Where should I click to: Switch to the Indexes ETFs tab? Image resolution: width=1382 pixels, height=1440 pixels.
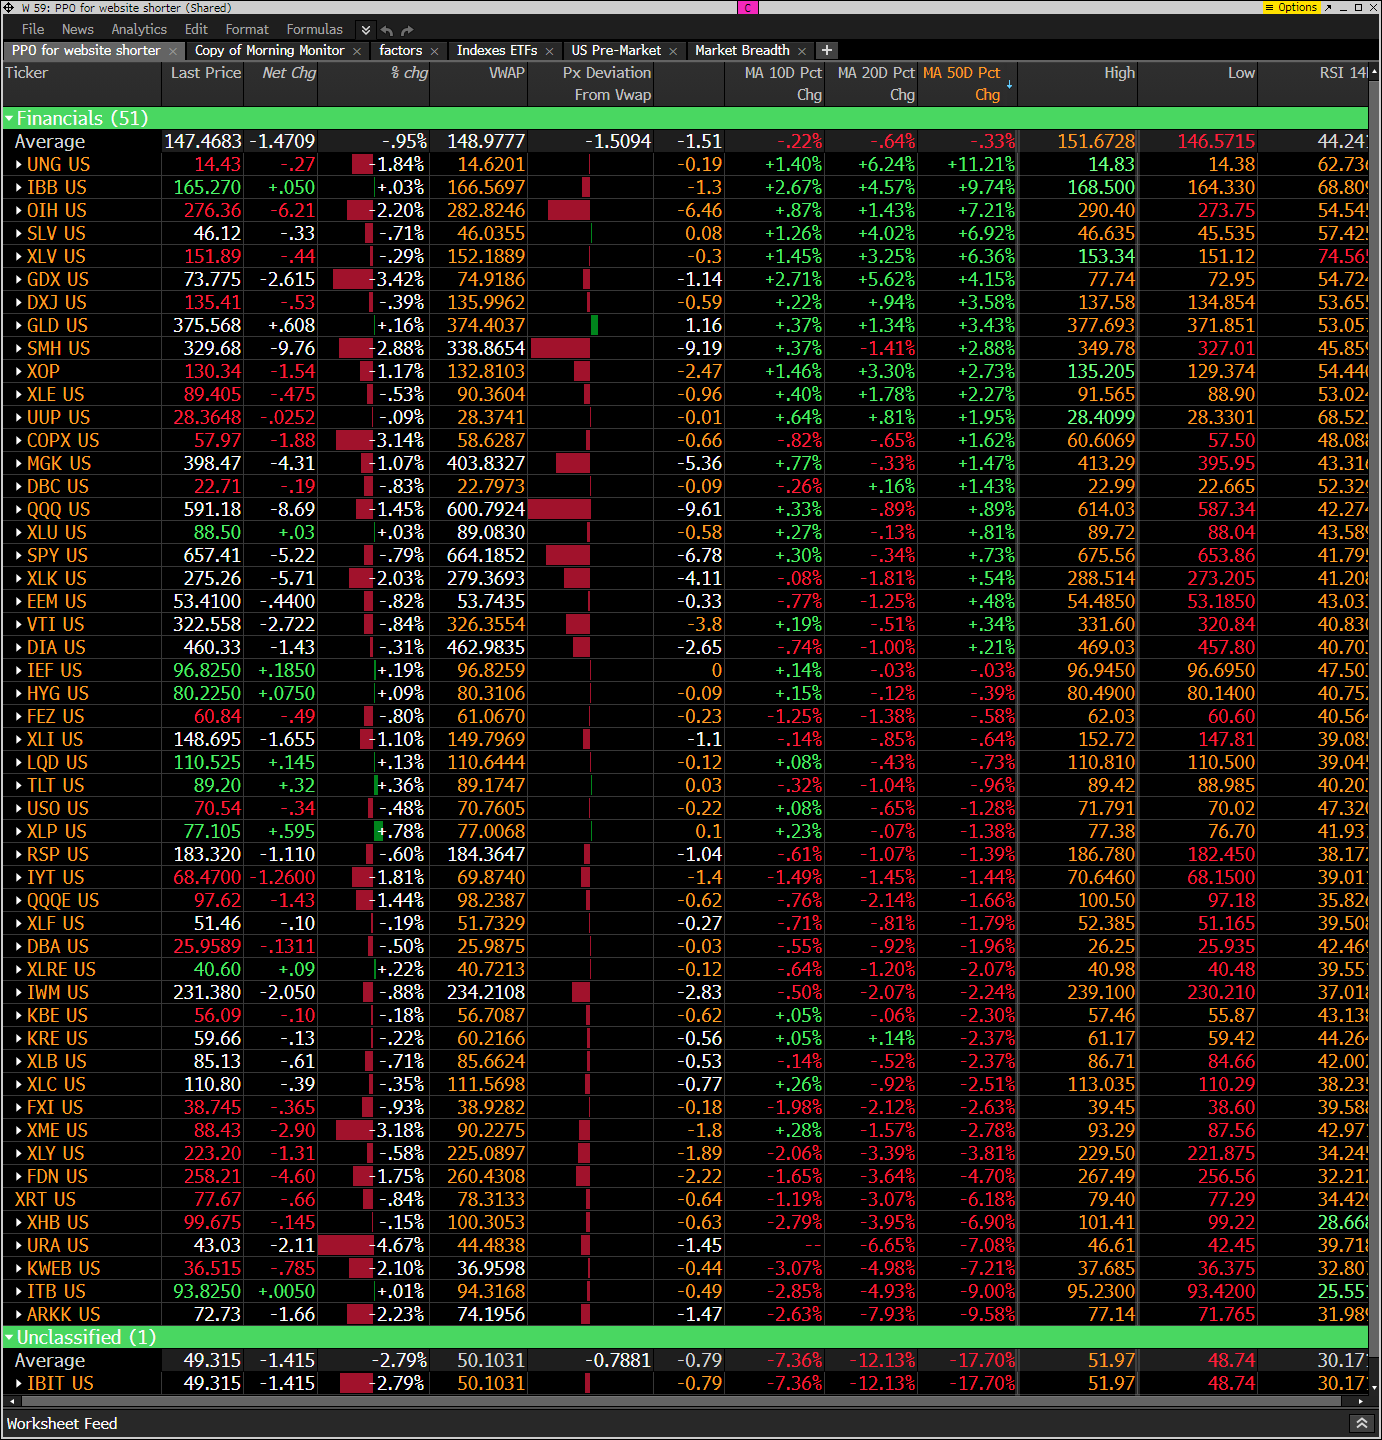[x=496, y=50]
